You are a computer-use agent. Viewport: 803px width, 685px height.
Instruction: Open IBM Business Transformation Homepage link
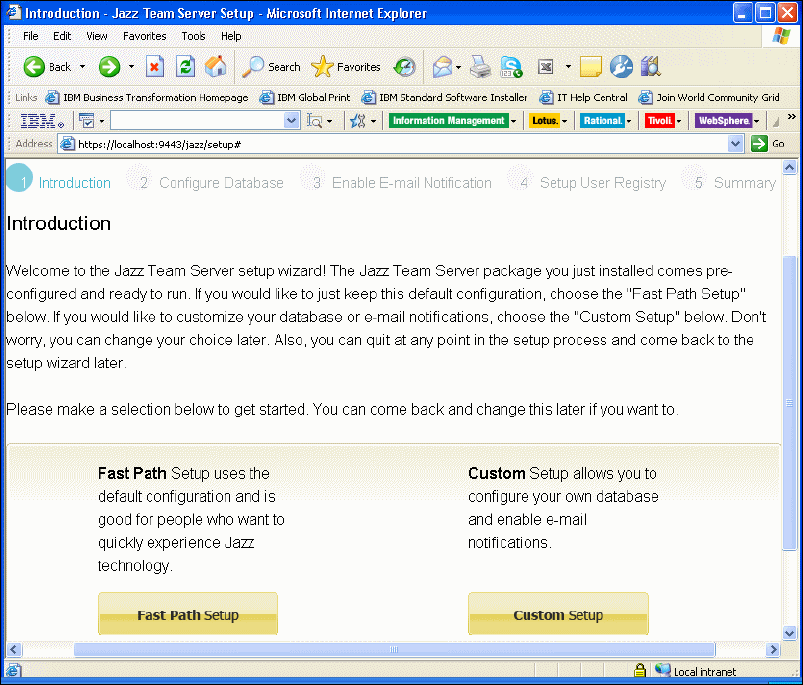tap(147, 97)
